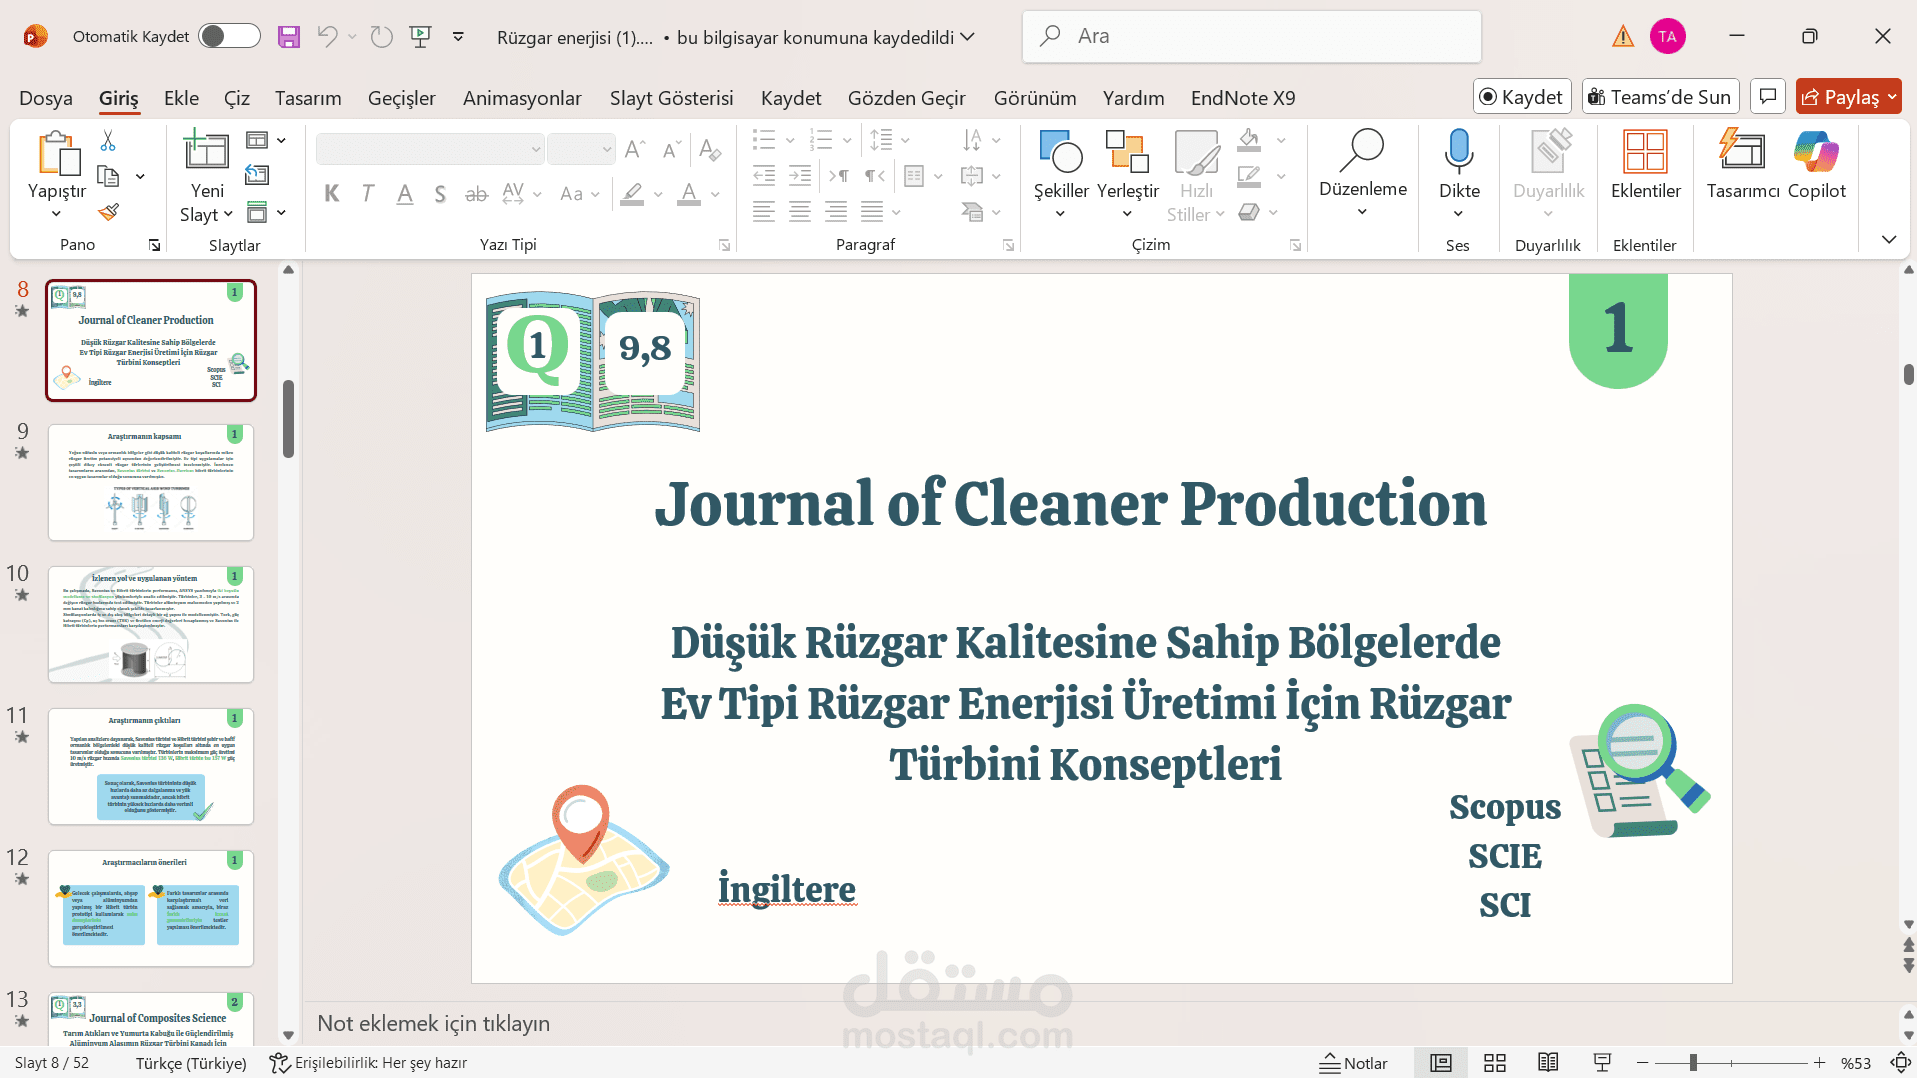Switch to the Animasyonlar tab
Image resolution: width=1917 pixels, height=1078 pixels.
point(522,98)
